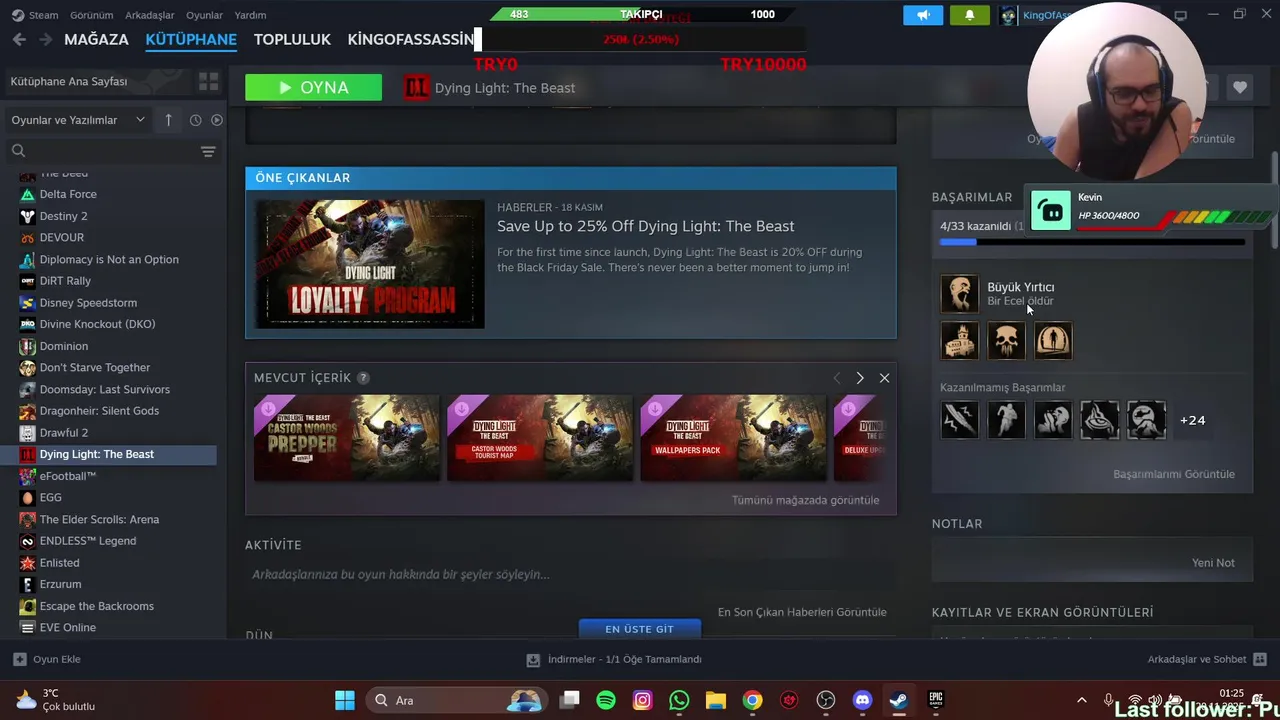The height and width of the screenshot is (720, 1280).
Task: Open the Castor Woods Prepper DLC card
Action: [346, 438]
